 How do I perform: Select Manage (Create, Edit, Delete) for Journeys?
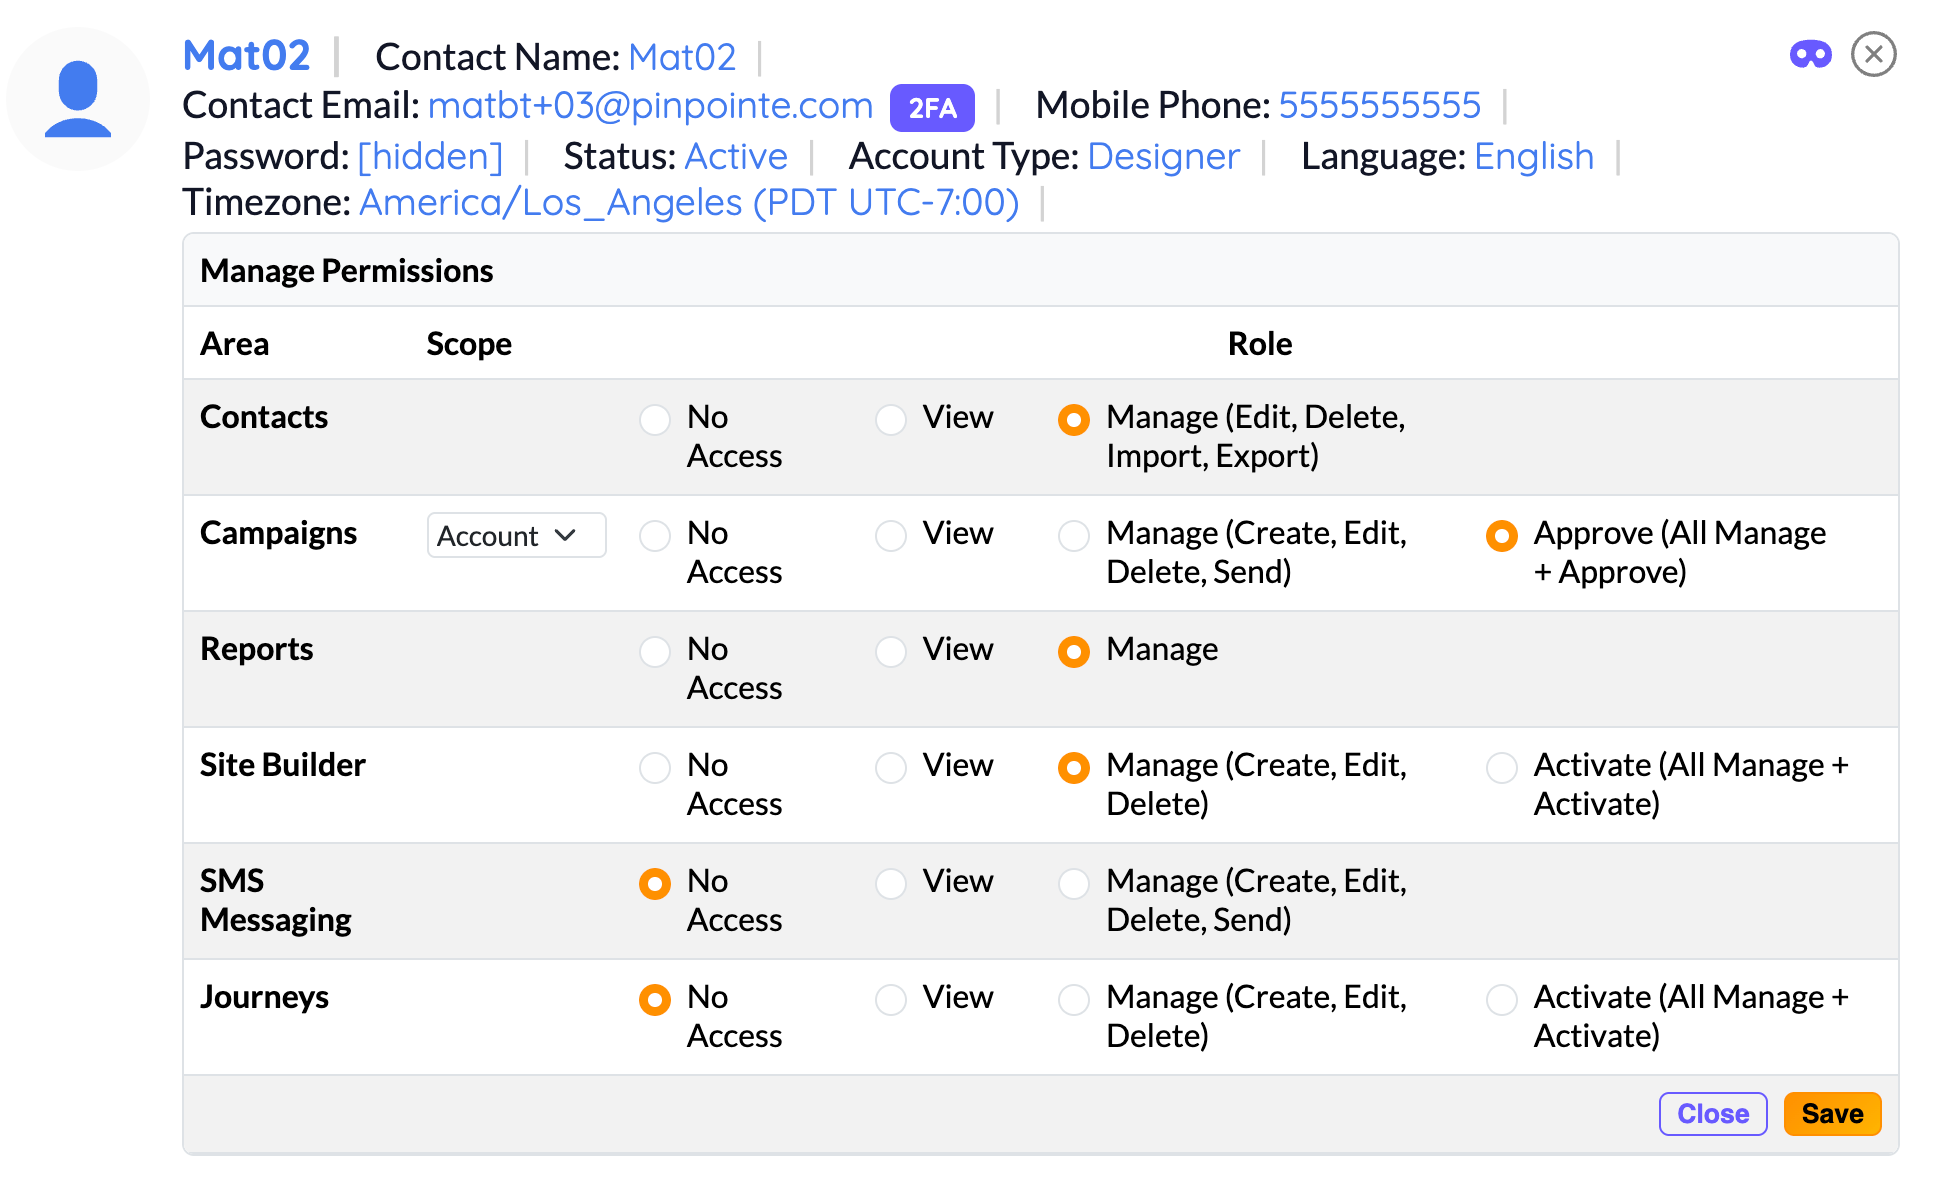[1074, 999]
